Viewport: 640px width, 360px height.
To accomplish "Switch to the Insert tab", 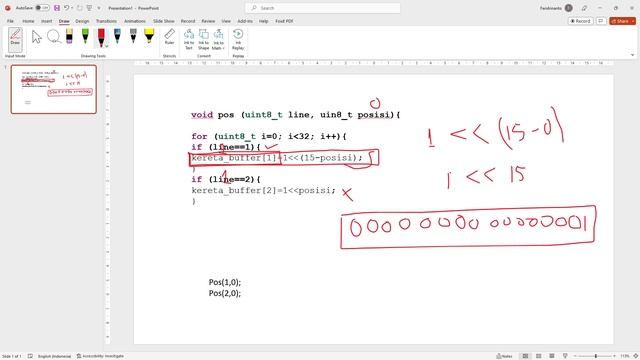I will point(47,21).
